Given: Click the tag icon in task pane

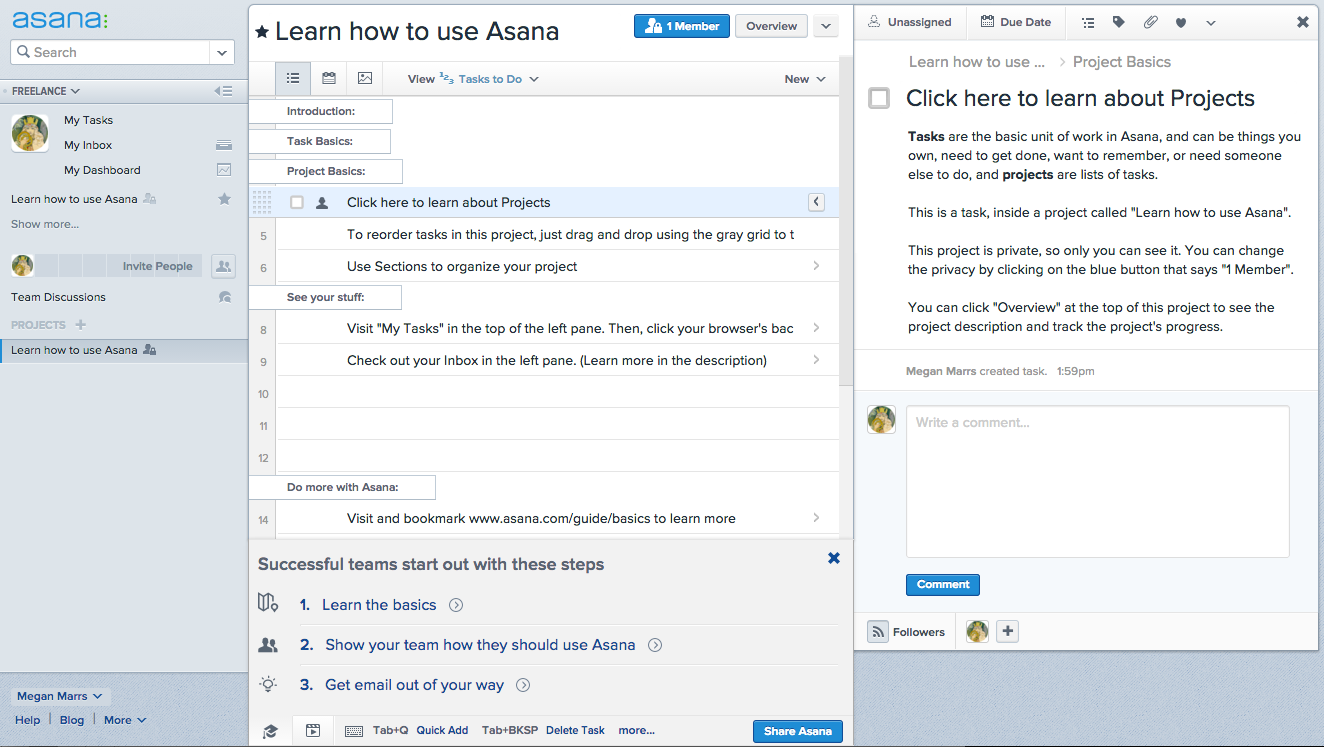Looking at the screenshot, I should [1119, 22].
